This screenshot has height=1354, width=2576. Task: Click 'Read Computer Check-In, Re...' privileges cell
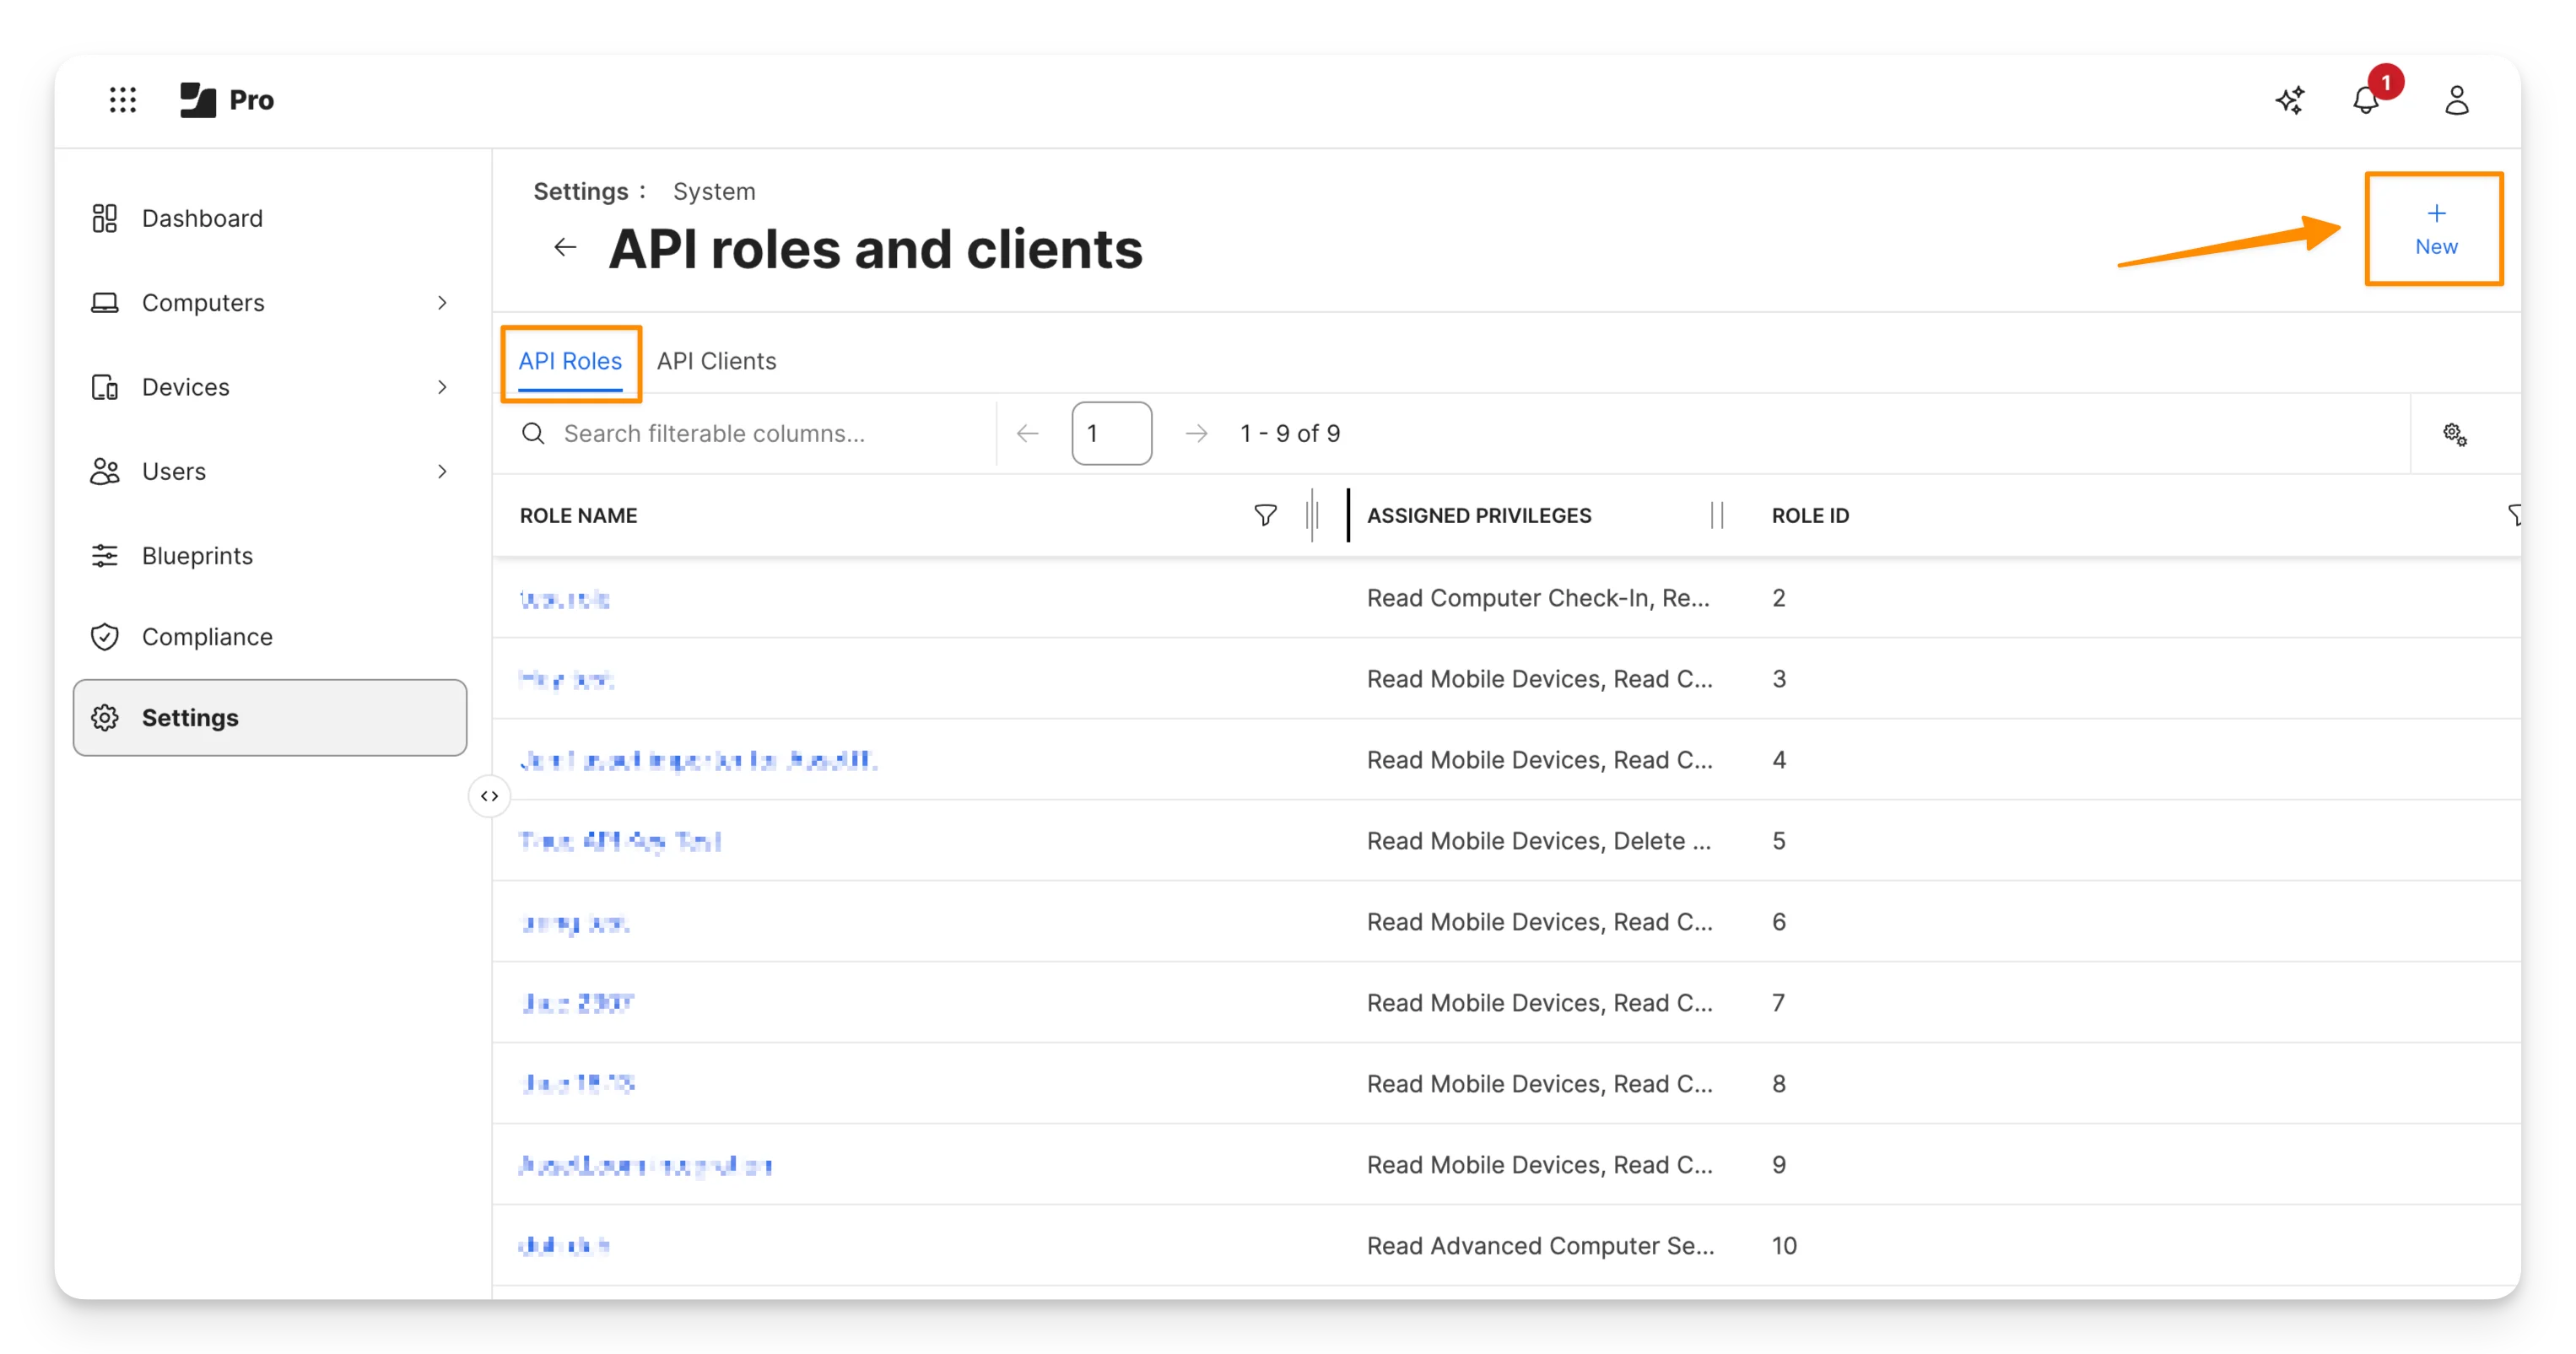point(1538,598)
